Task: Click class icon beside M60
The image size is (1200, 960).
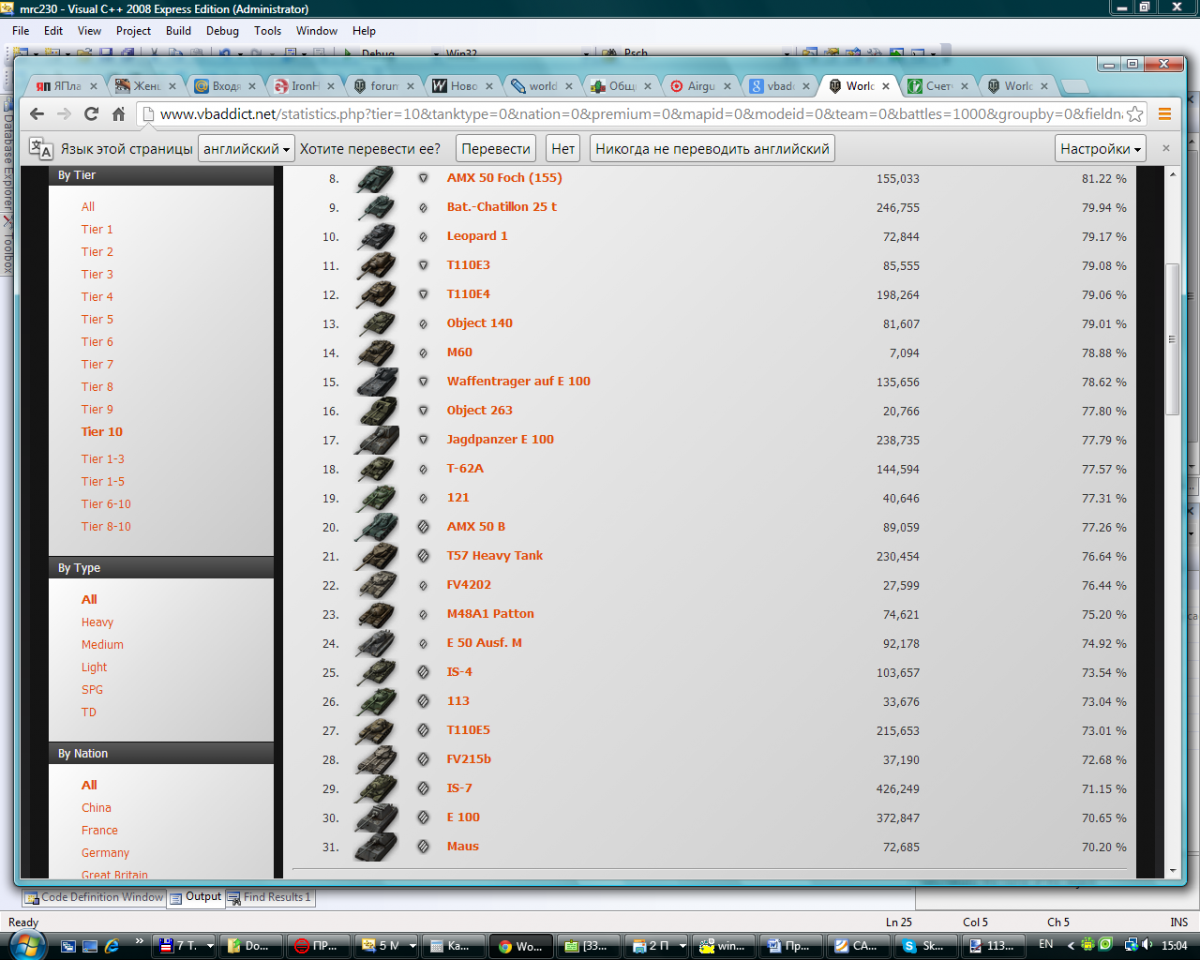Action: coord(423,353)
